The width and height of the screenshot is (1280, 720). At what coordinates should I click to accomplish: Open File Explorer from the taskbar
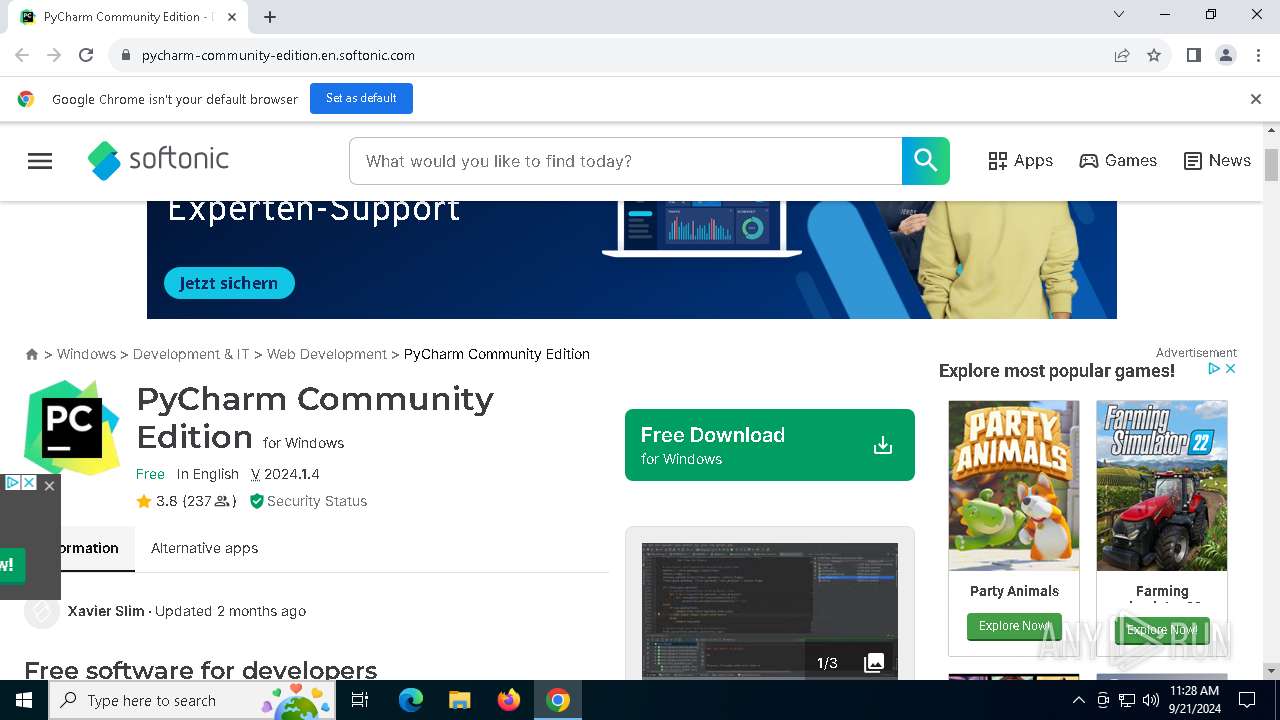coord(459,700)
